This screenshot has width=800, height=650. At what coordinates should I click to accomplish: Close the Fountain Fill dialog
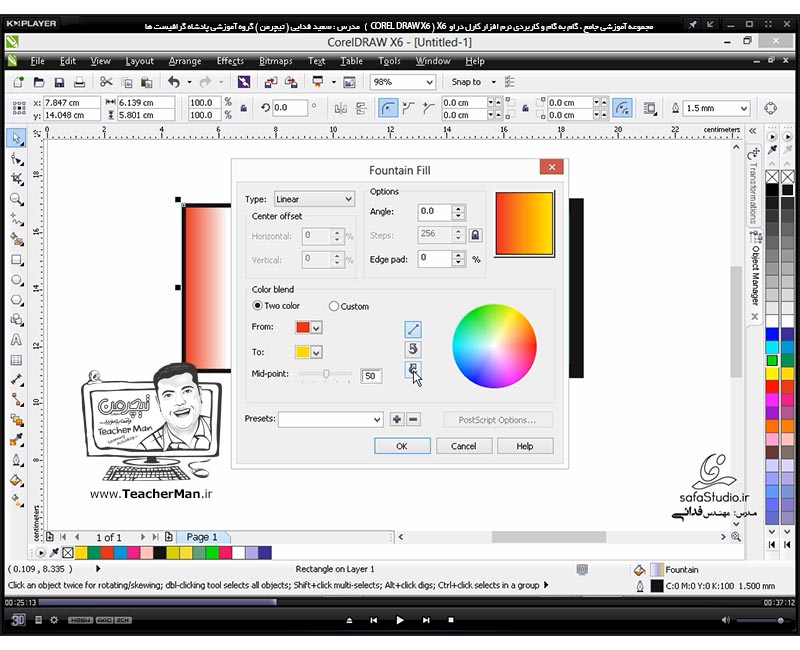[552, 167]
